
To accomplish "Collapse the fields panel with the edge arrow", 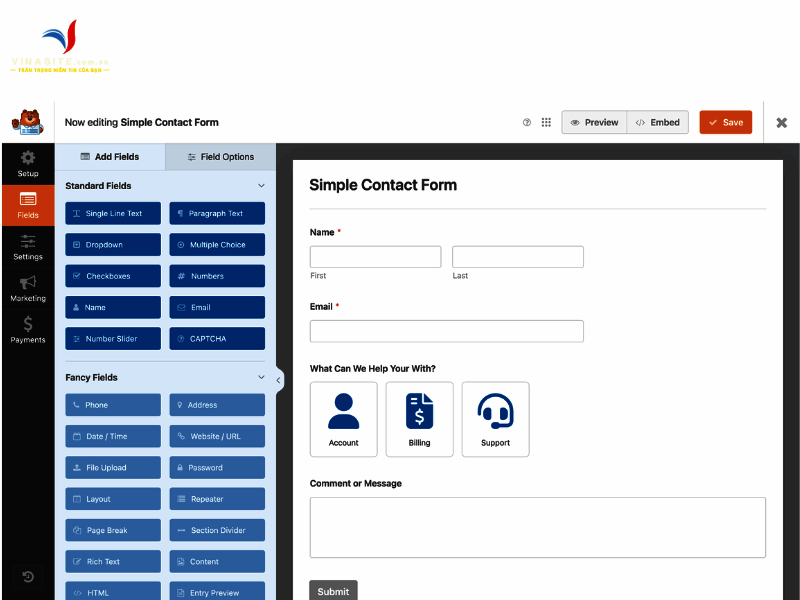I will click(278, 379).
